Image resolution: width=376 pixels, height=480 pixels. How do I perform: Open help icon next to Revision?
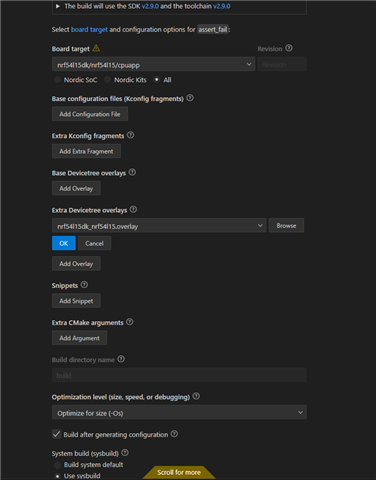tap(289, 48)
